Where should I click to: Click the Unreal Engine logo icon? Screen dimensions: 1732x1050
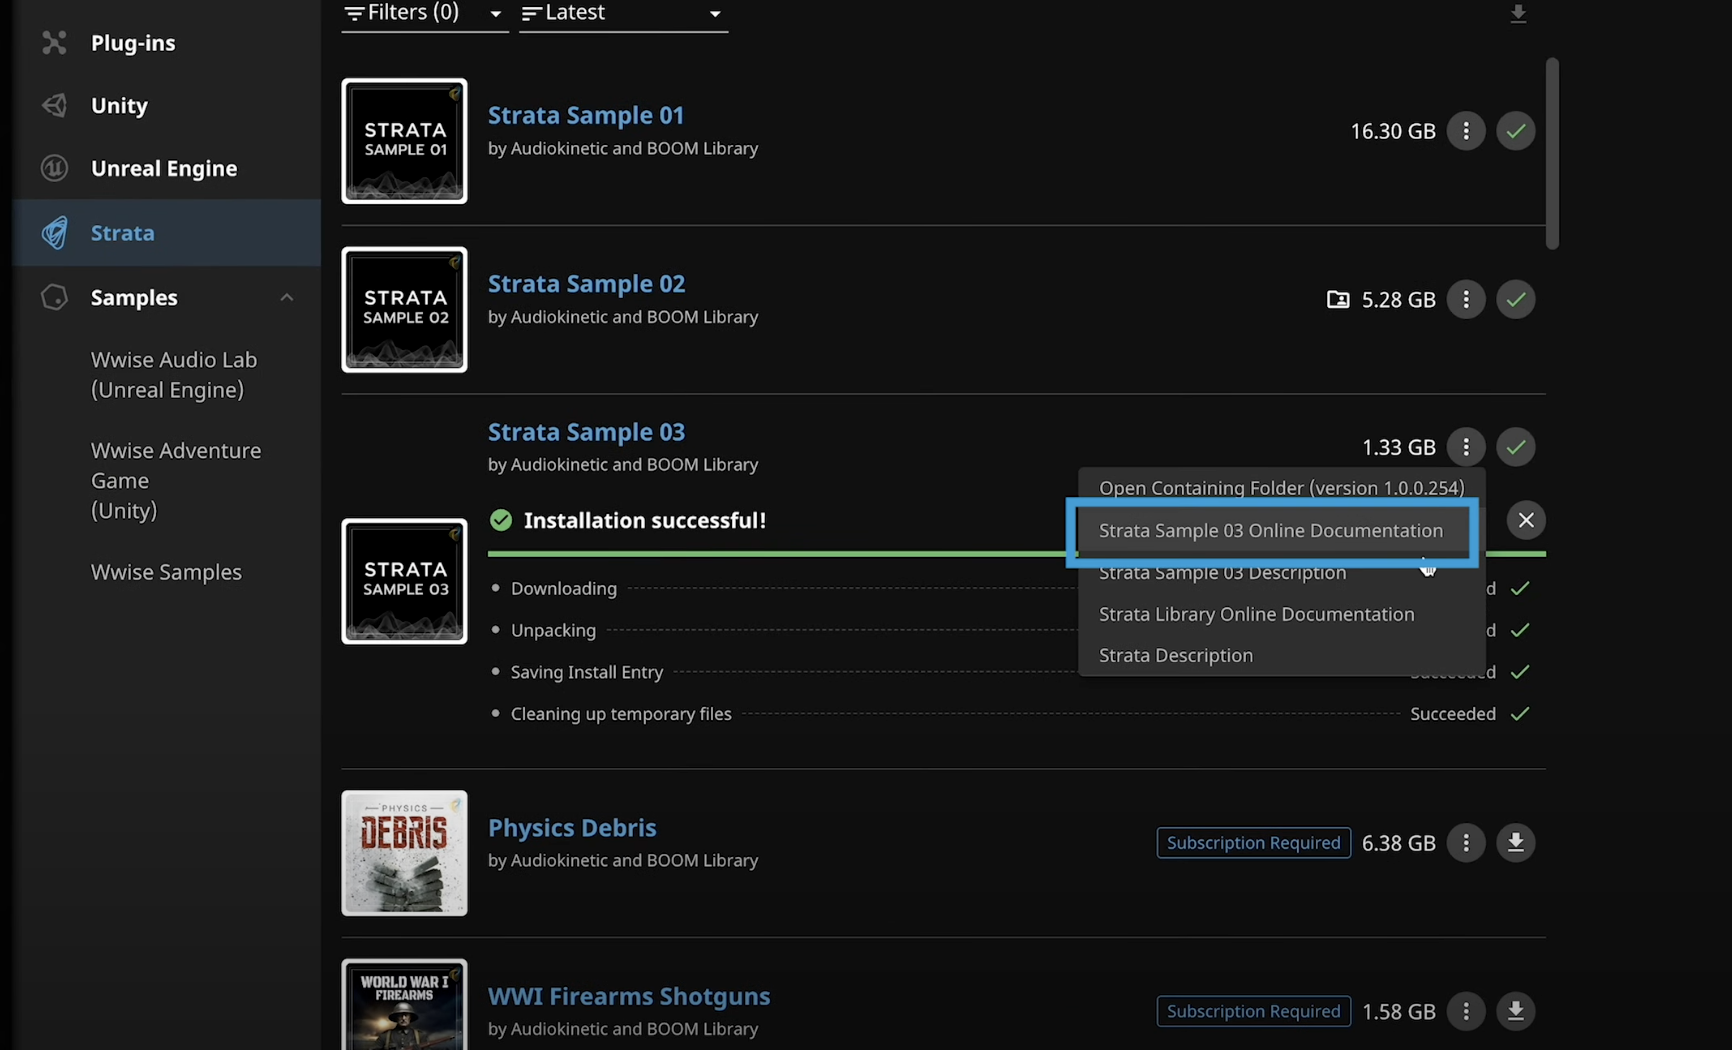point(54,168)
